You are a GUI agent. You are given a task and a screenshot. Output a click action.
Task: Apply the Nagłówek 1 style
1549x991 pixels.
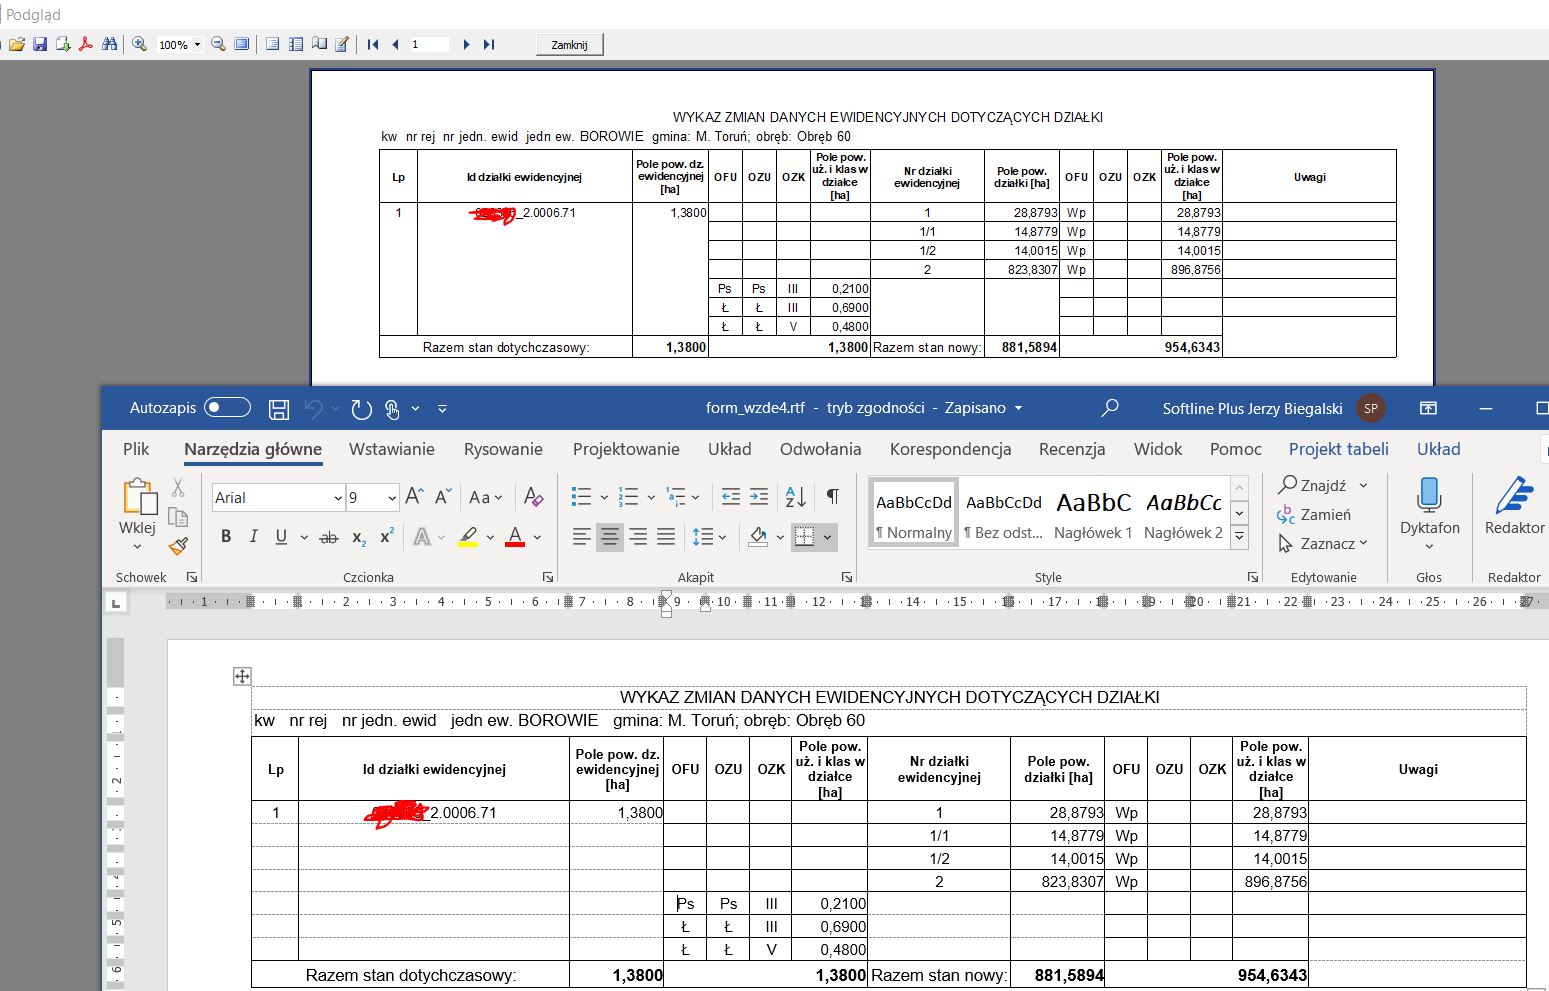coord(1093,515)
